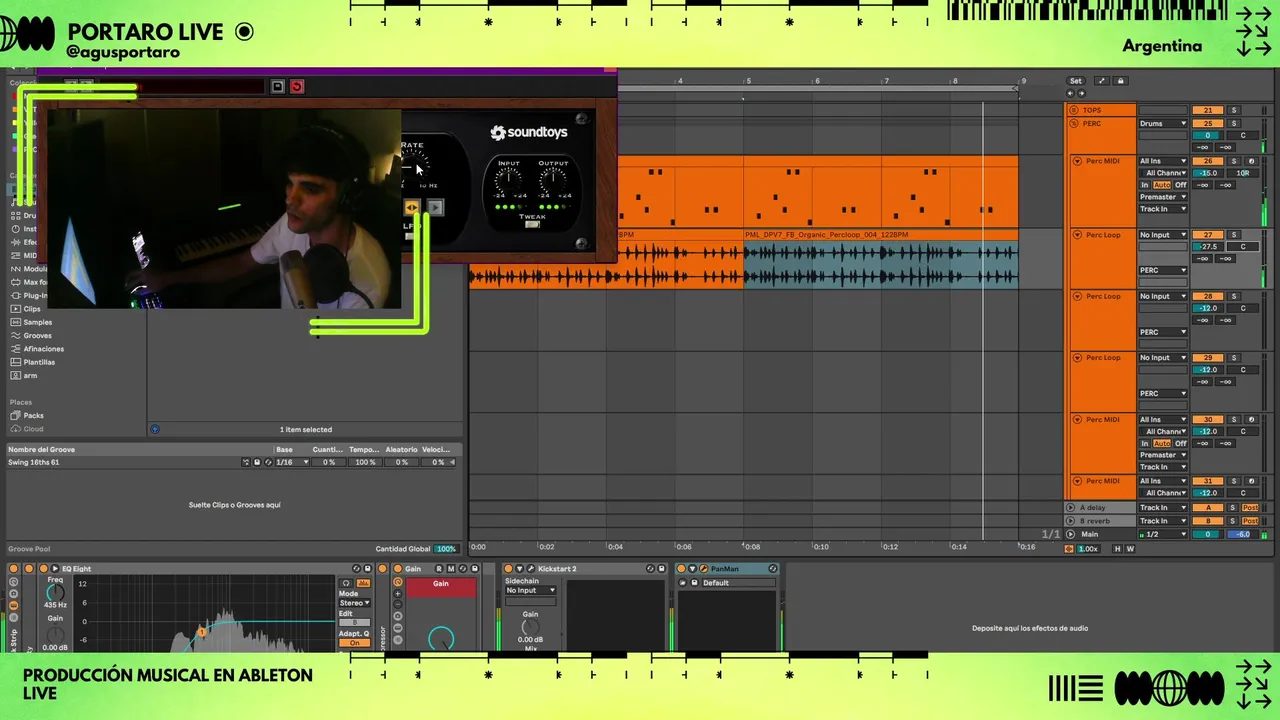The image size is (1280, 720).
Task: Click the Set button above the mixer
Action: coord(1076,81)
